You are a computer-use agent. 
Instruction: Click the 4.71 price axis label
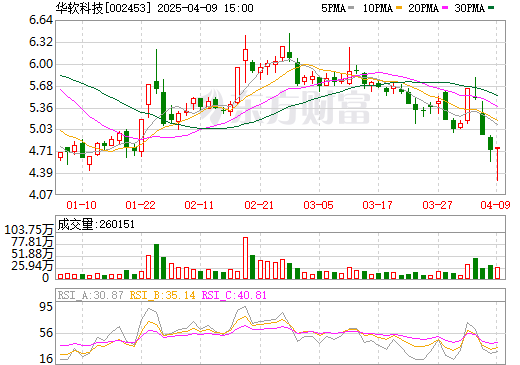click(x=41, y=151)
